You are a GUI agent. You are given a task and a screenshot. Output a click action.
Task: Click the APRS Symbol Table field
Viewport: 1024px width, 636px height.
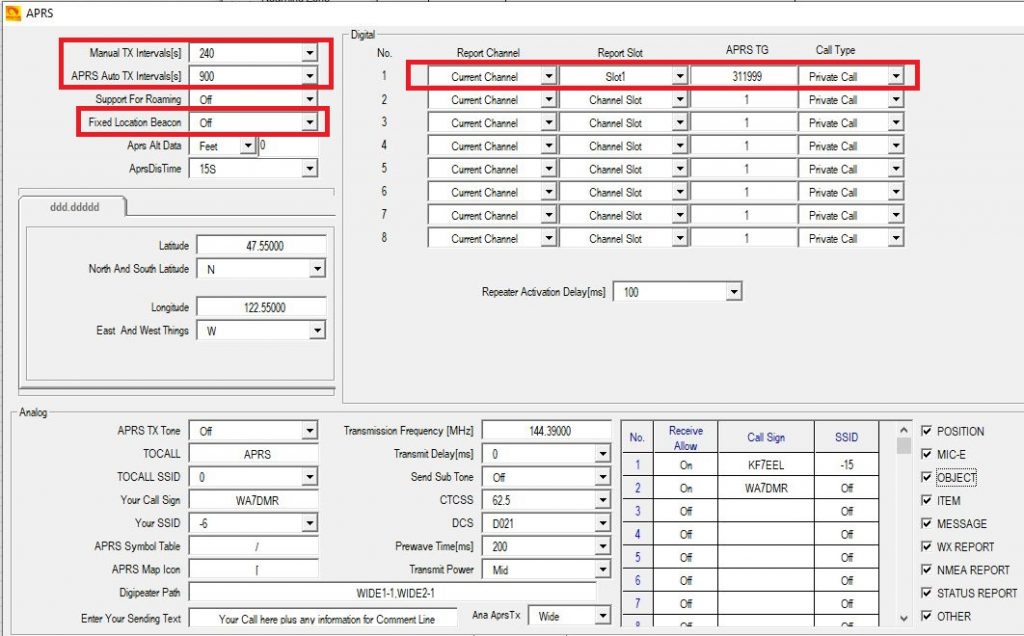254,547
